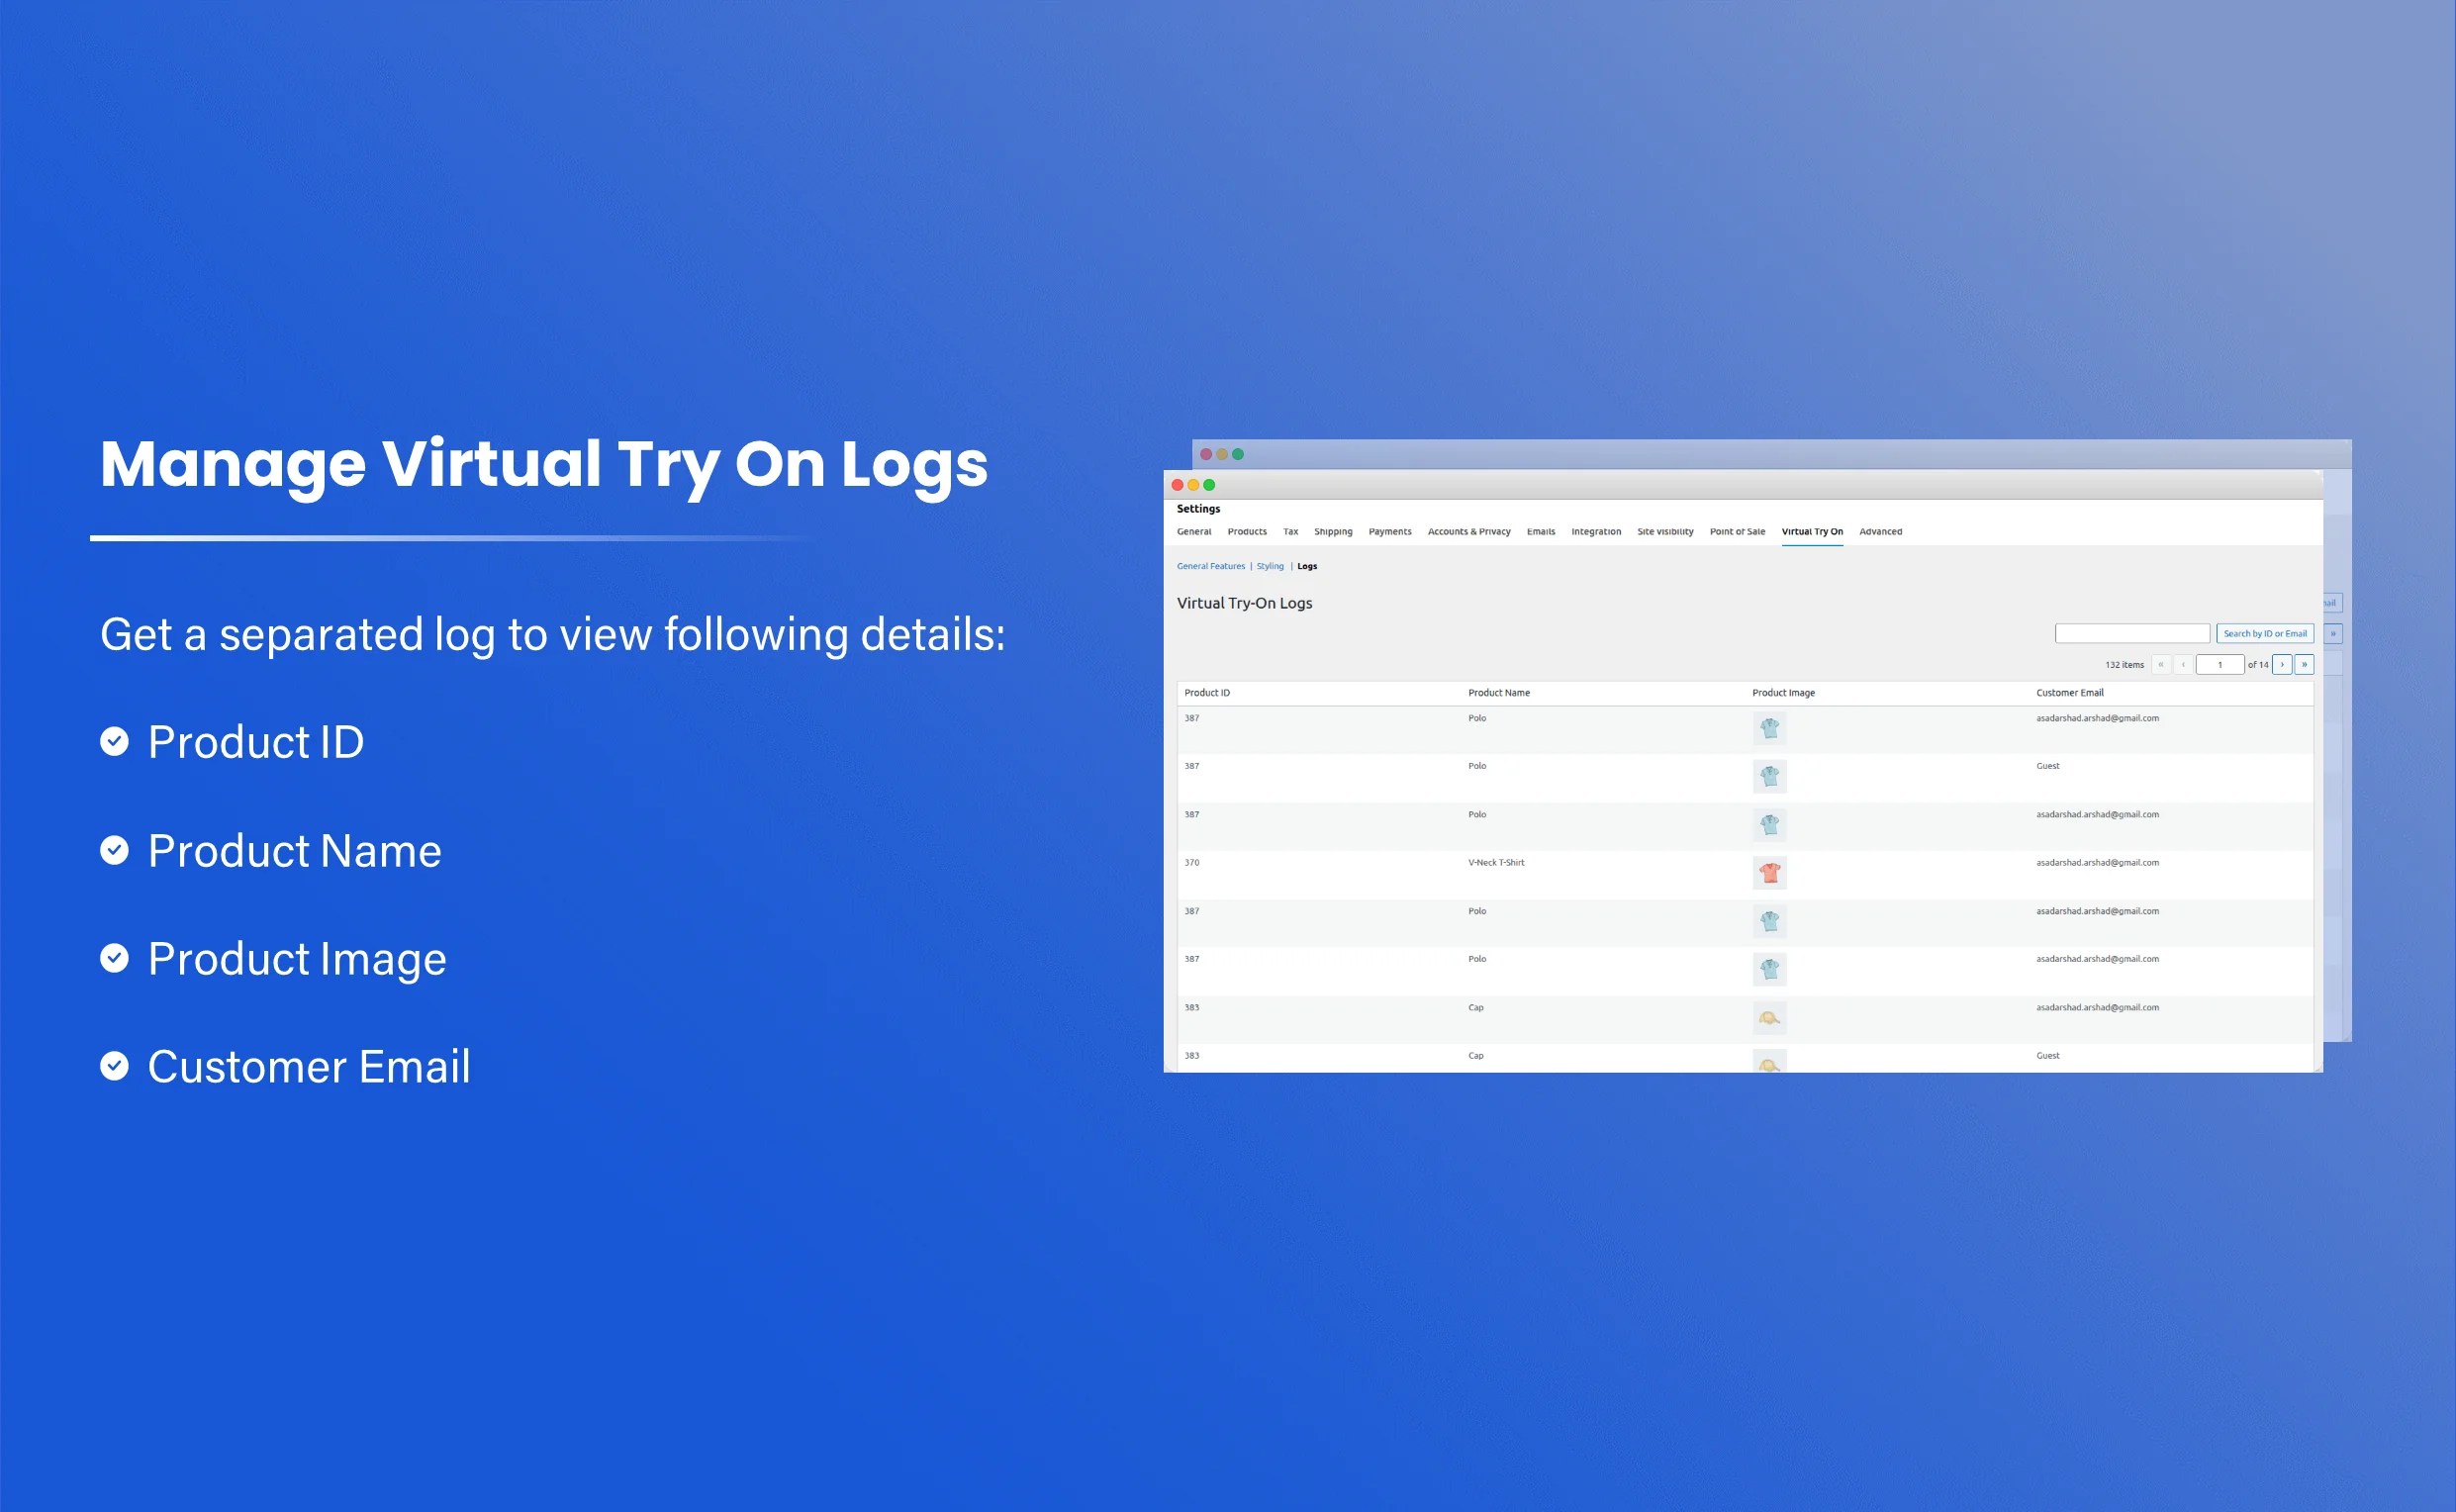This screenshot has height=1512, width=2456.
Task: Switch to the Shipping tab
Action: [1333, 531]
